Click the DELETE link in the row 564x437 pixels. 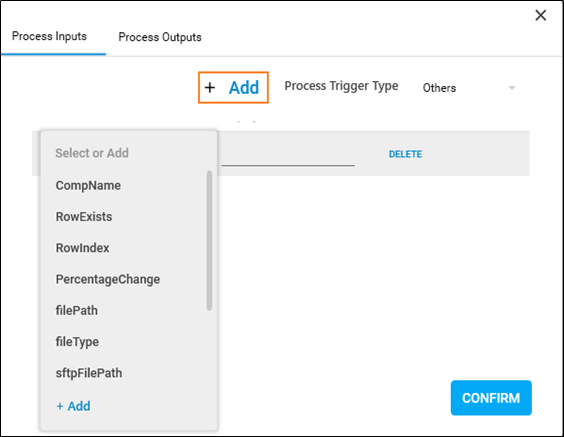click(405, 154)
